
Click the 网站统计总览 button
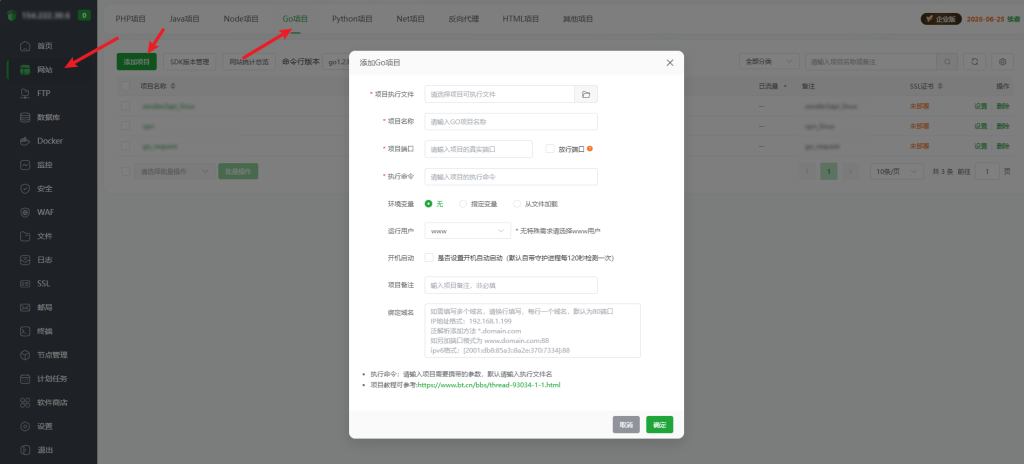coord(249,62)
